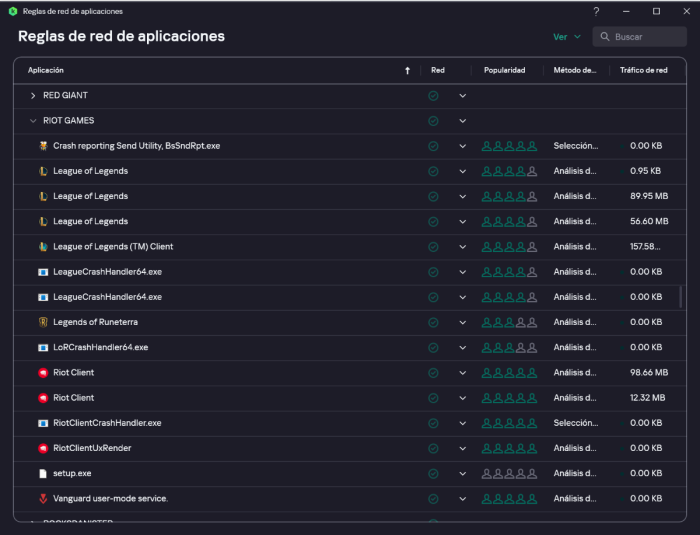The width and height of the screenshot is (700, 535).
Task: Sort by the Red column header
Action: pyautogui.click(x=438, y=70)
